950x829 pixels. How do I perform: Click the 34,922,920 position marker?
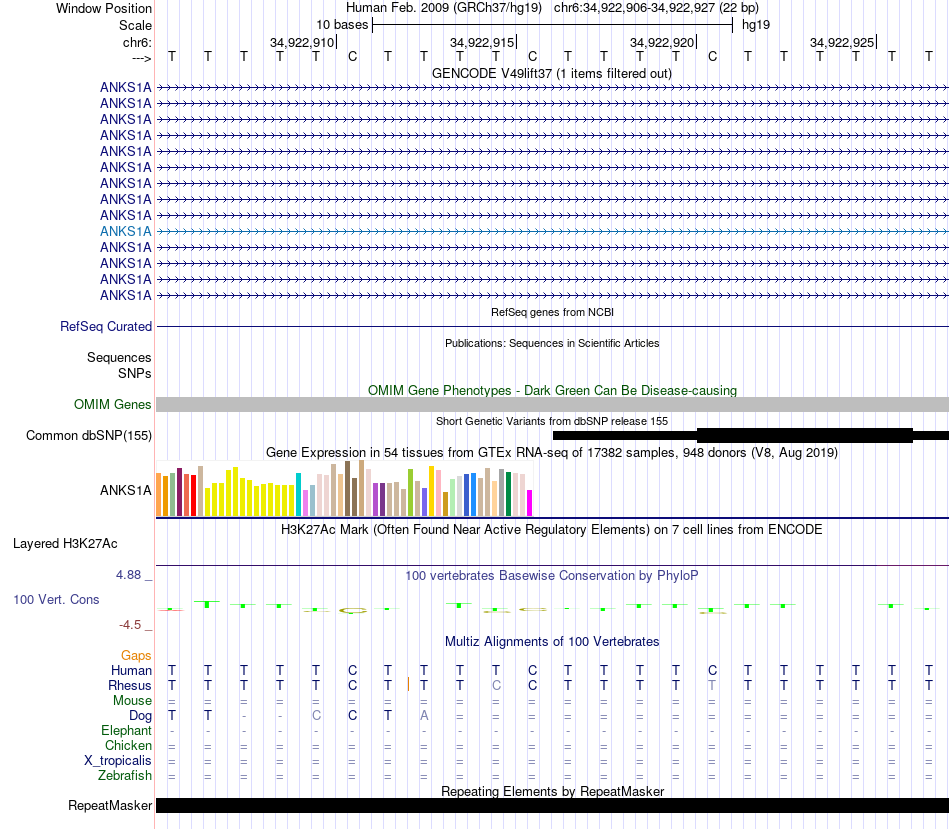coord(662,42)
